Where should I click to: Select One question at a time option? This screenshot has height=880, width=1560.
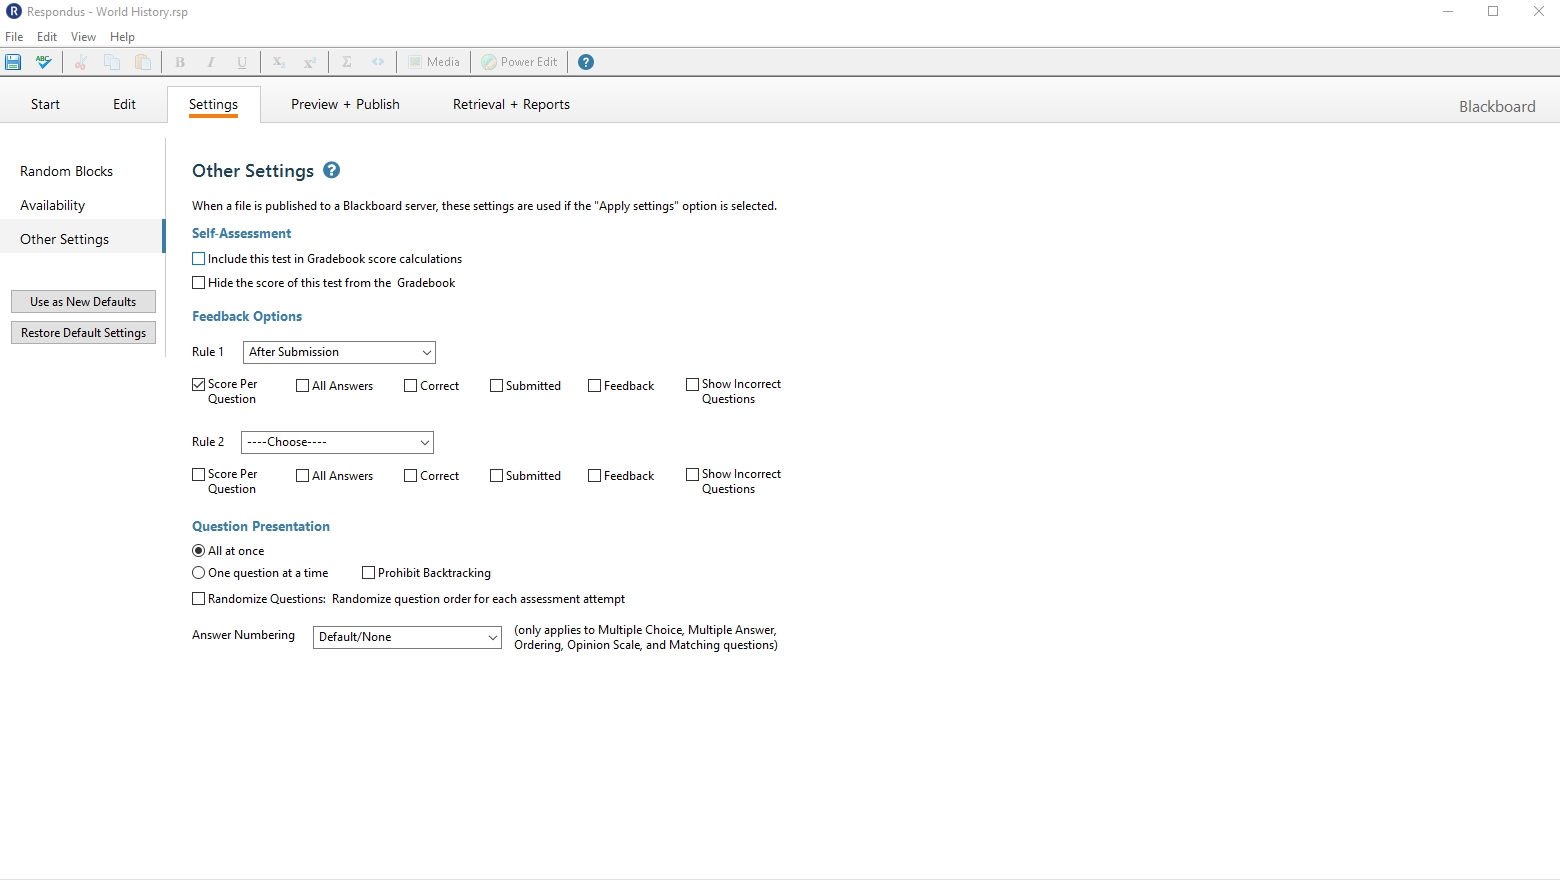pos(199,573)
